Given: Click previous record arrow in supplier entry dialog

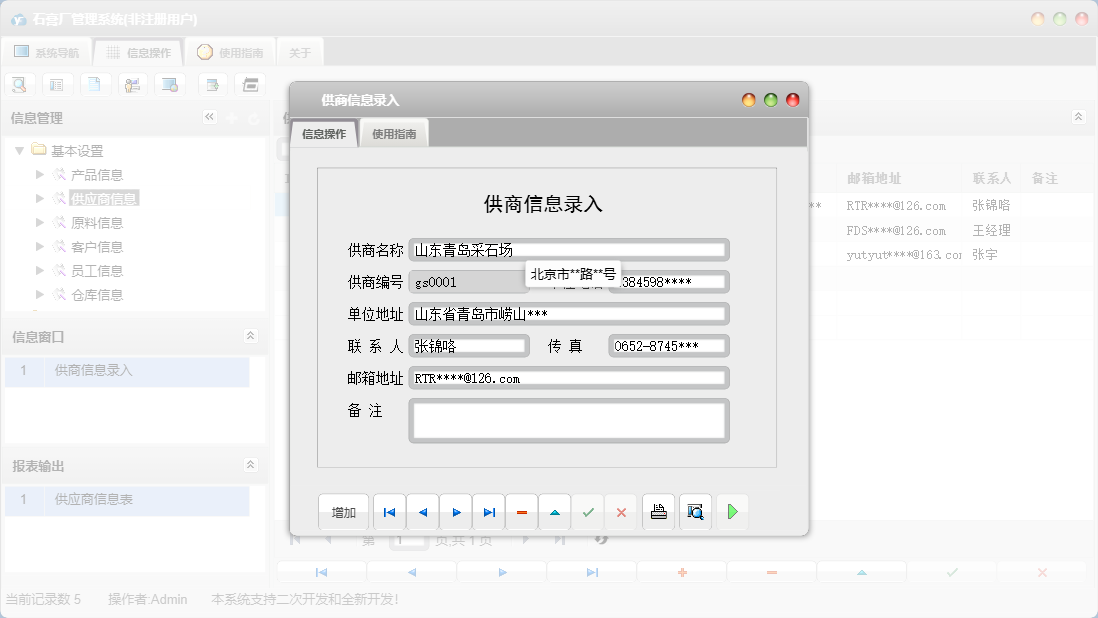Looking at the screenshot, I should pyautogui.click(x=422, y=512).
